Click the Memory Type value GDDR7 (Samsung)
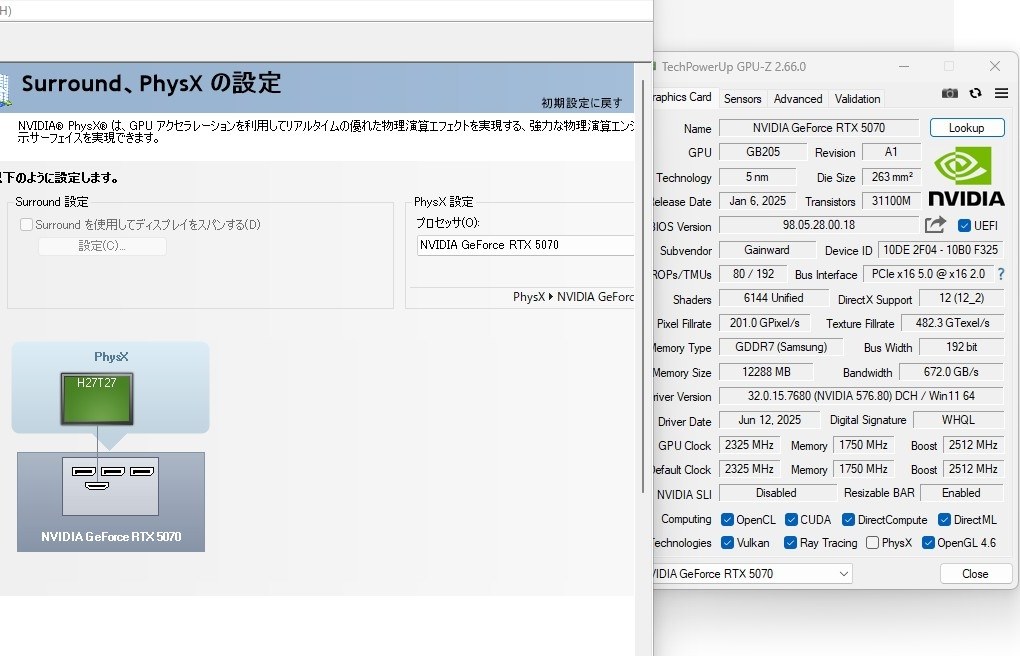 (x=781, y=348)
